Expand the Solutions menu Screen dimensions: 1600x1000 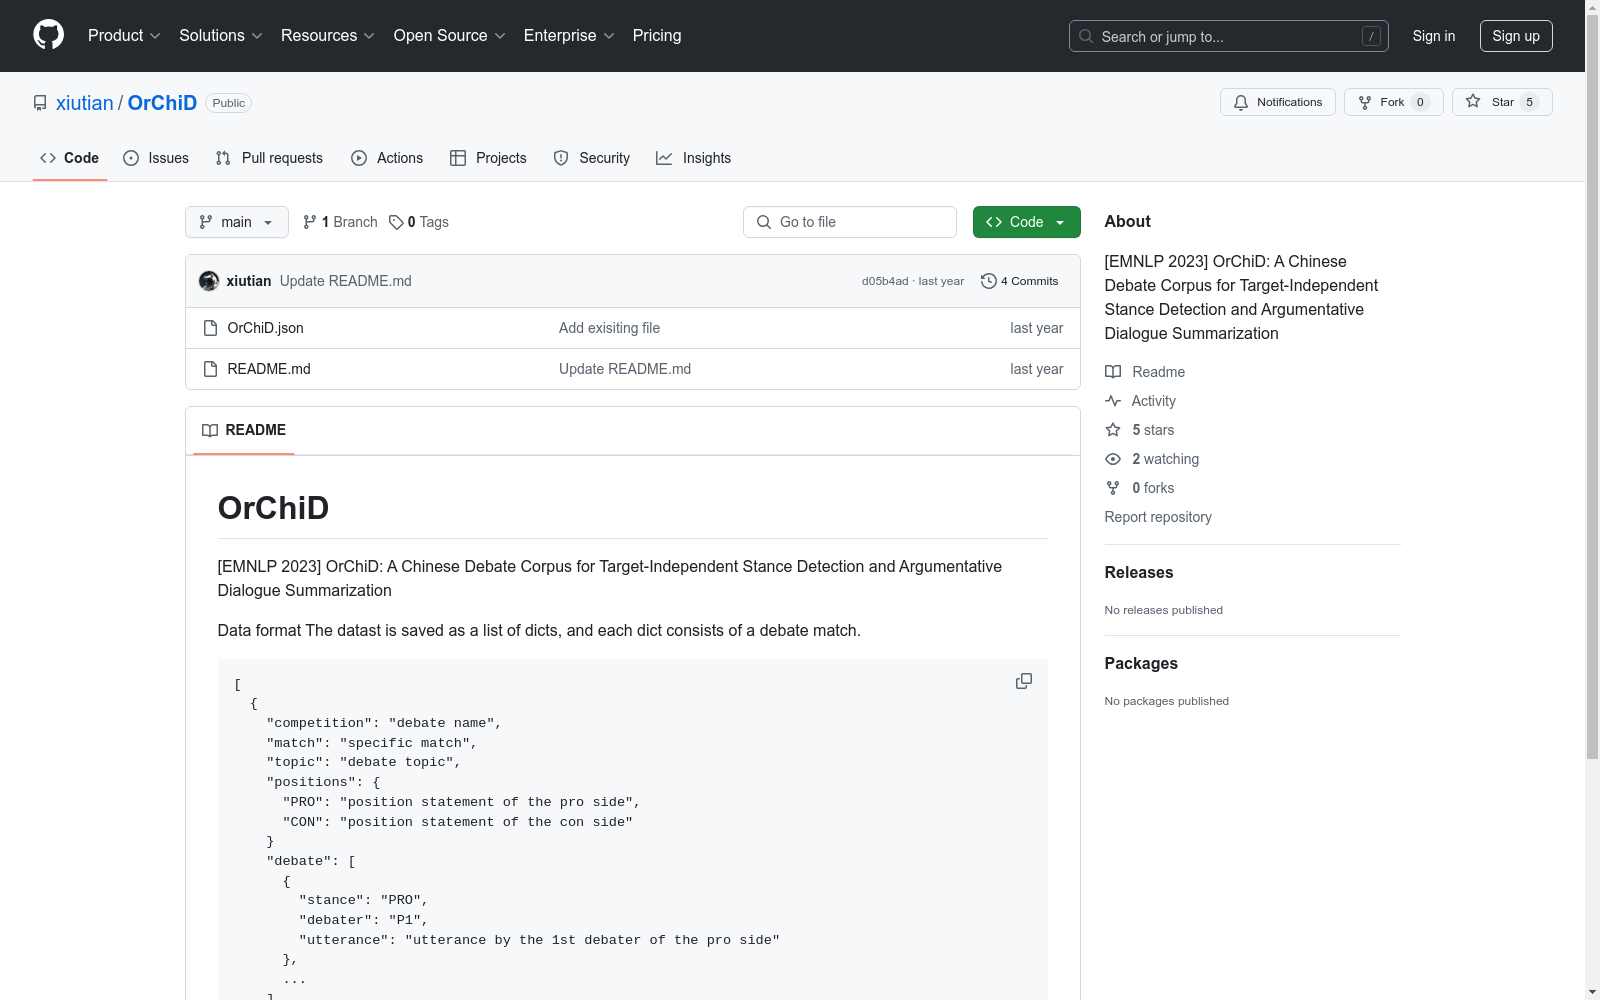221,36
